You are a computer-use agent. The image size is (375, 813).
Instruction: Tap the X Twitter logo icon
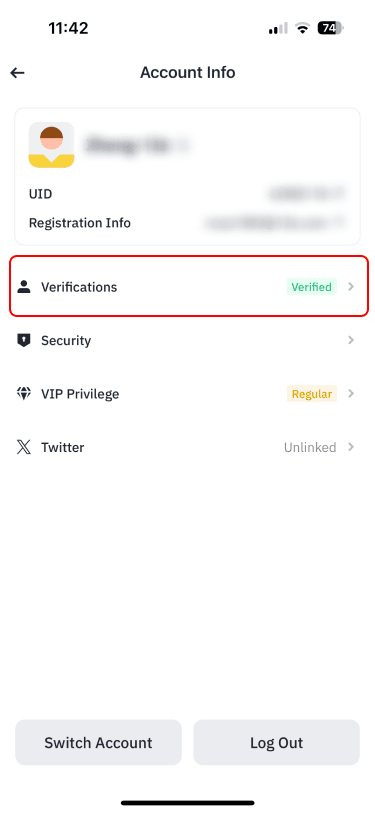tap(23, 447)
